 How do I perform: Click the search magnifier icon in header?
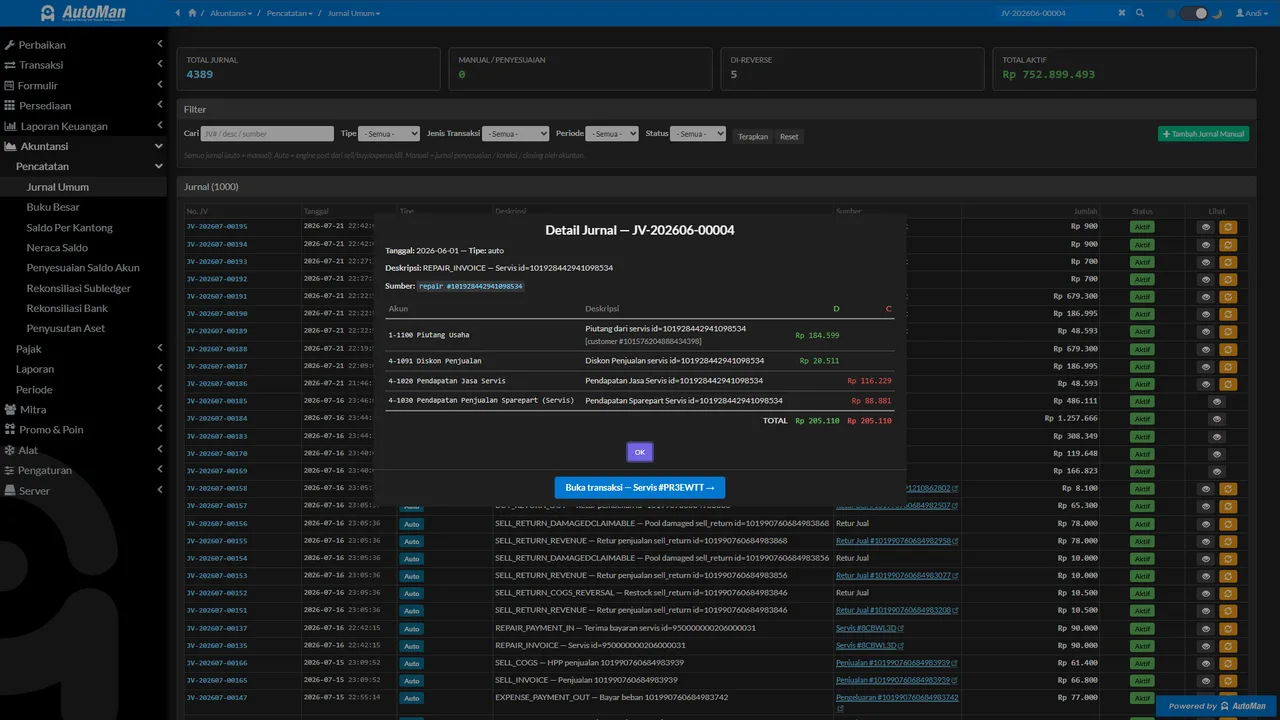(1139, 13)
